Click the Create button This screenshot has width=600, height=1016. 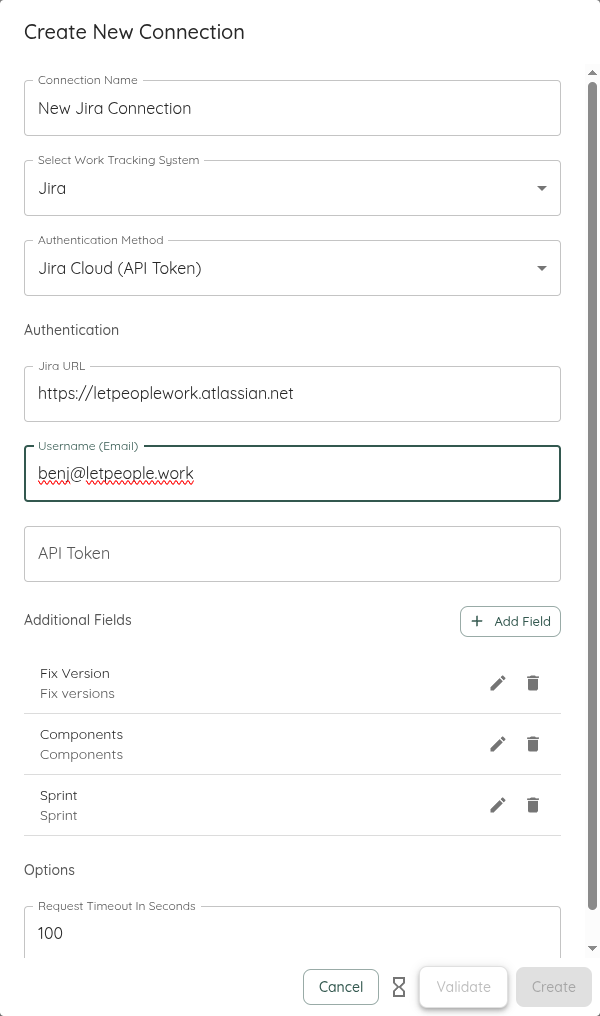point(554,987)
